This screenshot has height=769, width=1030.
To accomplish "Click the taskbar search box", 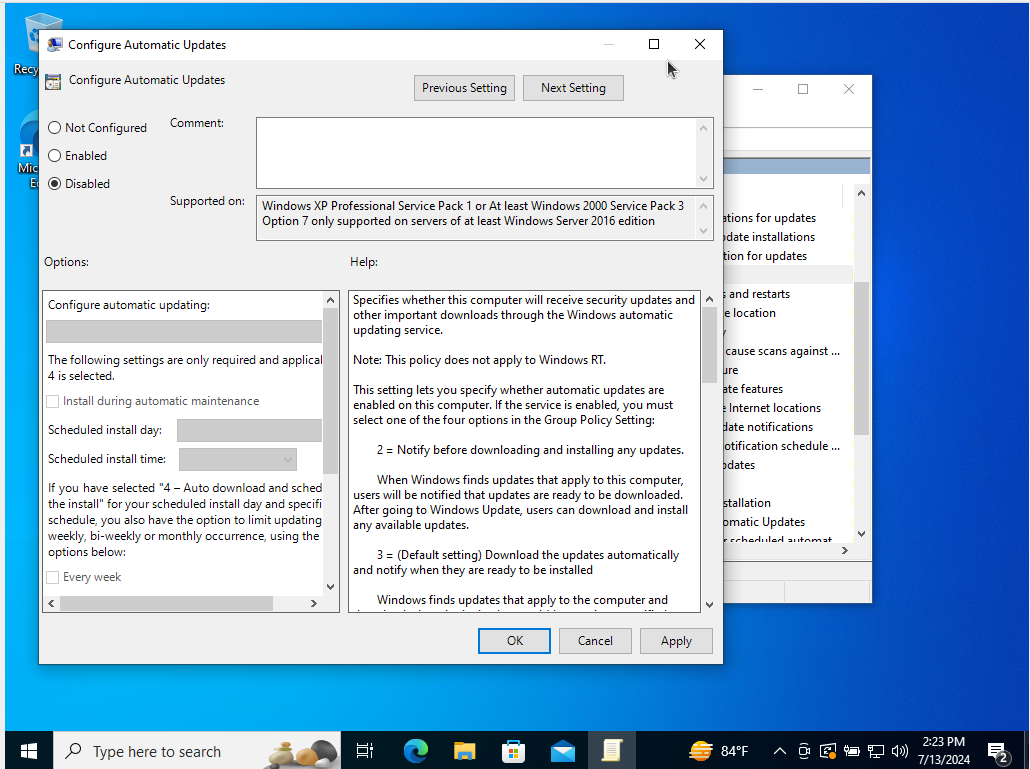I will [x=197, y=751].
